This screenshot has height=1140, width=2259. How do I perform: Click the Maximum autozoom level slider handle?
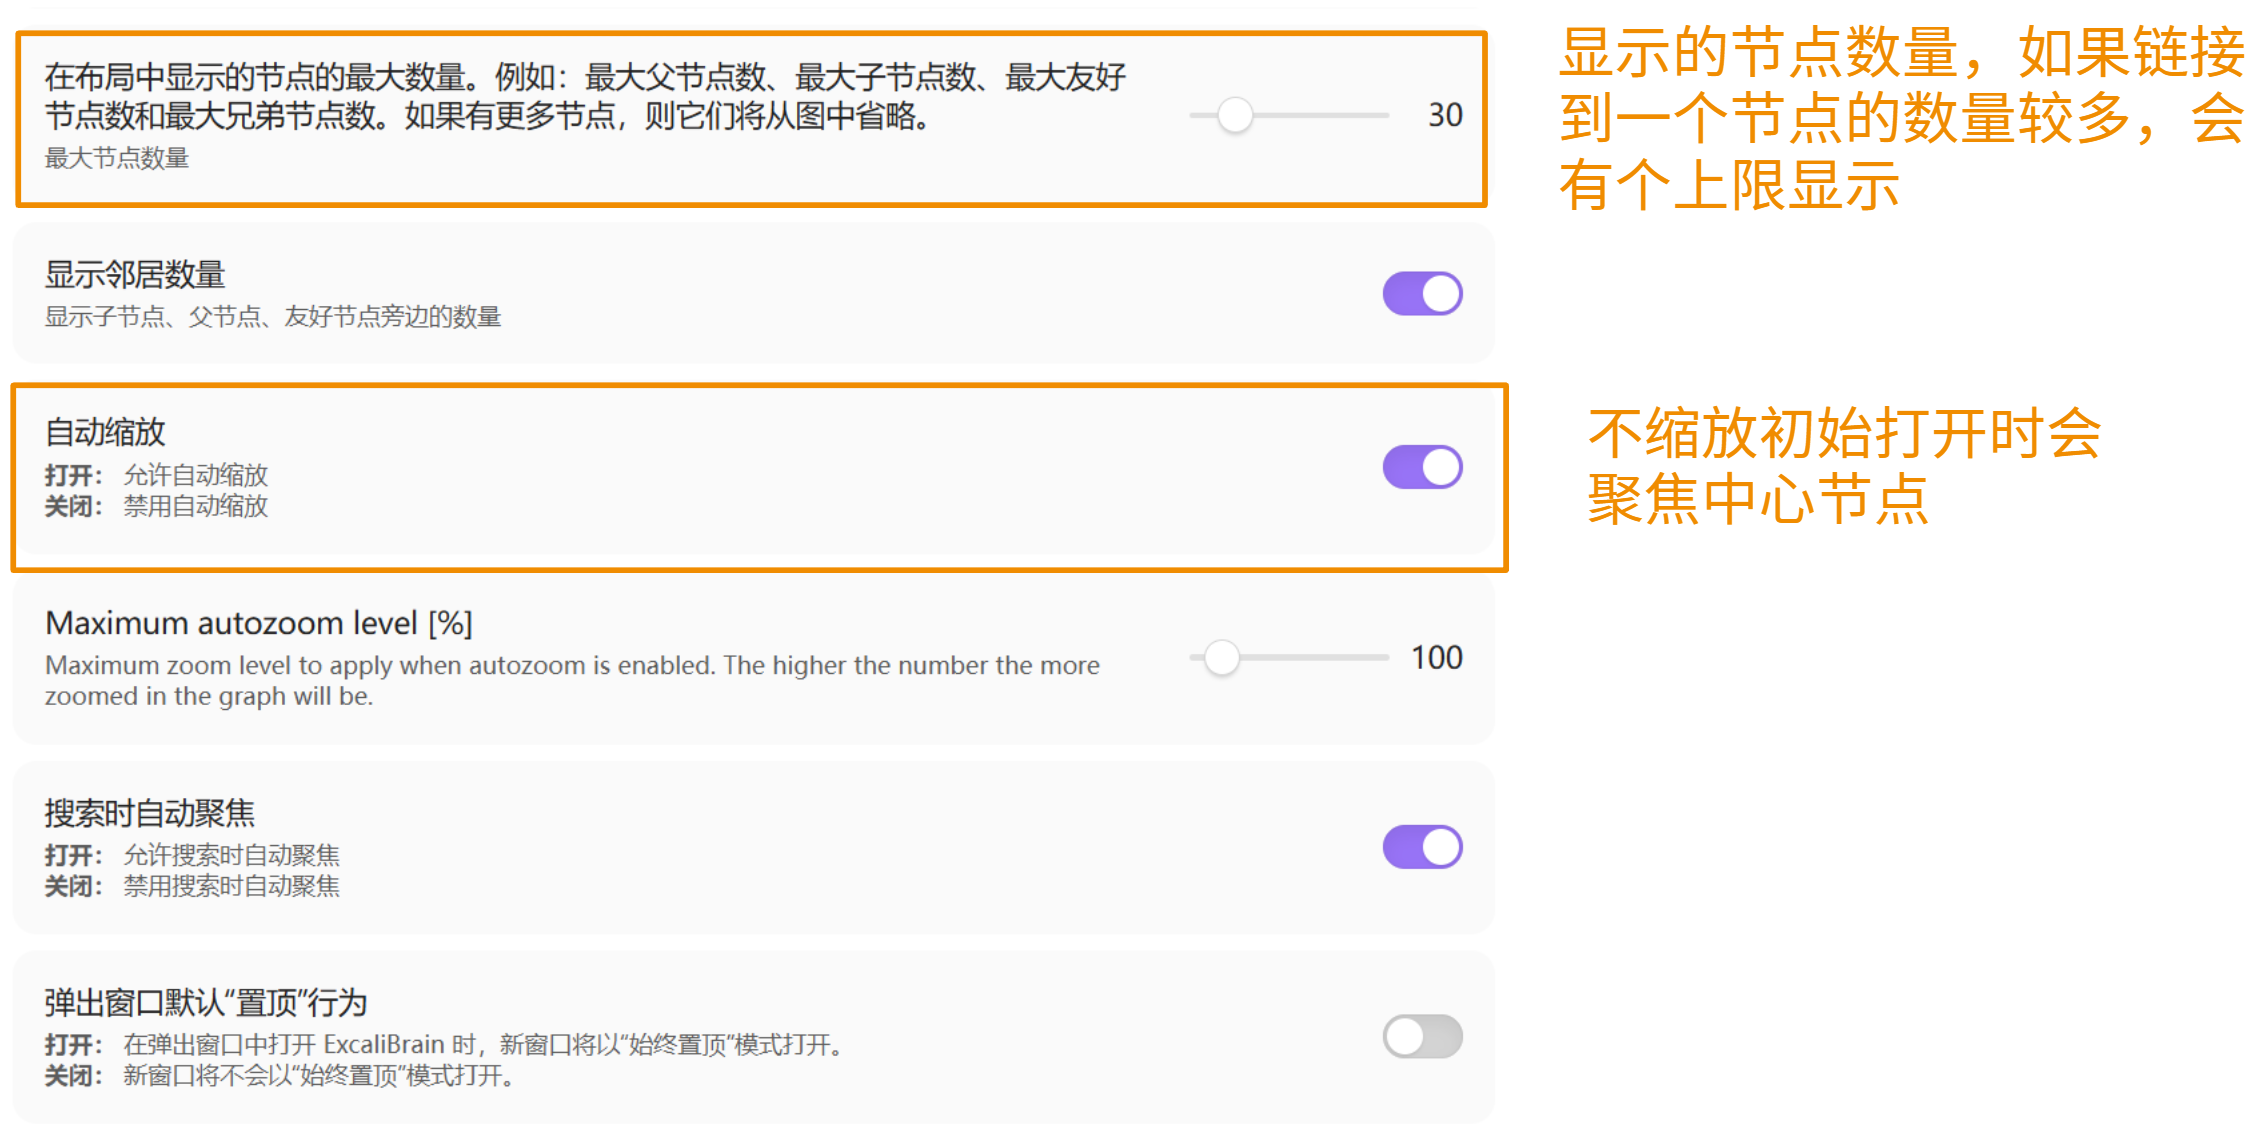pyautogui.click(x=1221, y=657)
